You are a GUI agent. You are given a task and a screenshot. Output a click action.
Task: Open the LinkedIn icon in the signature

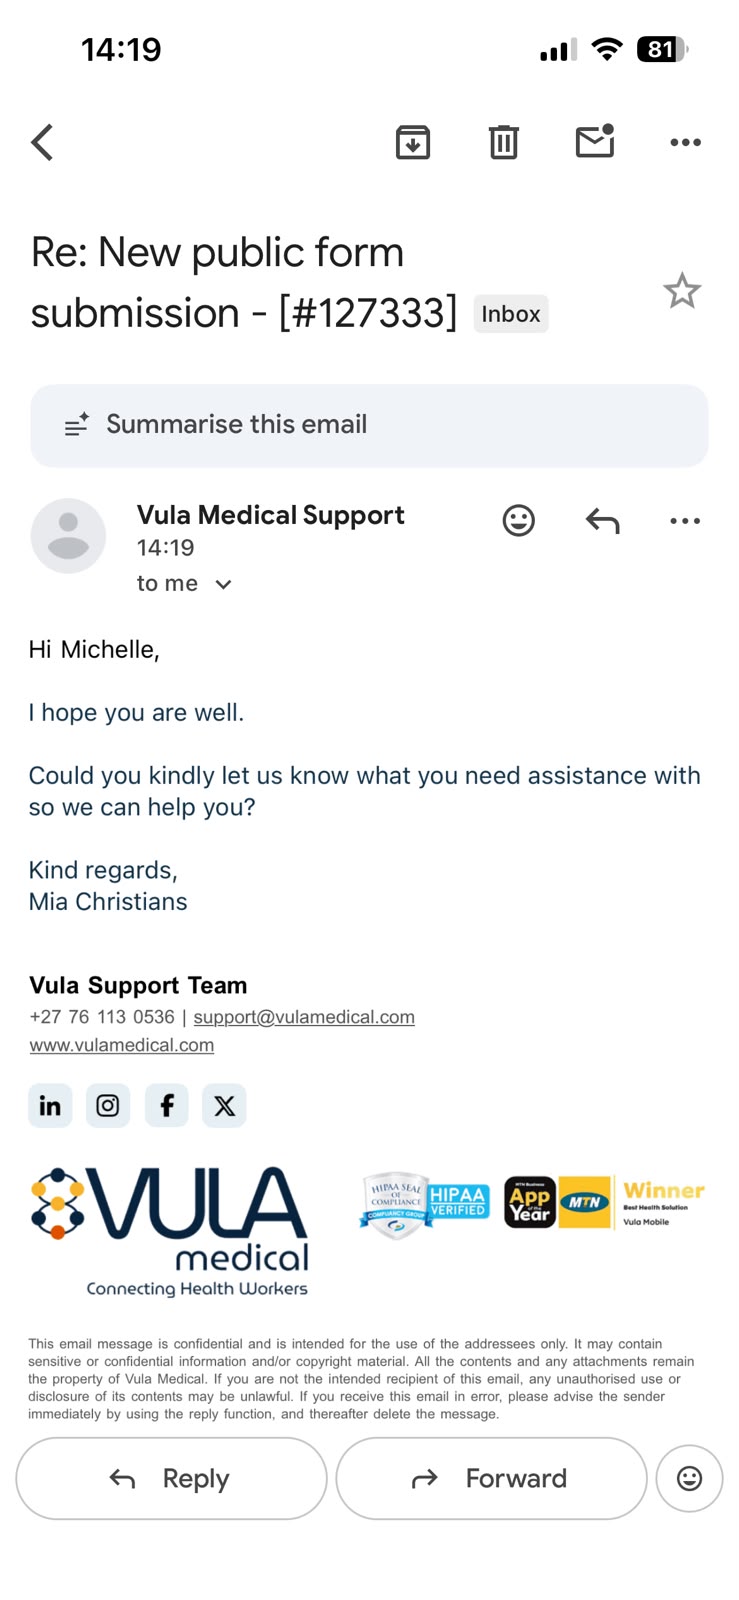50,1106
